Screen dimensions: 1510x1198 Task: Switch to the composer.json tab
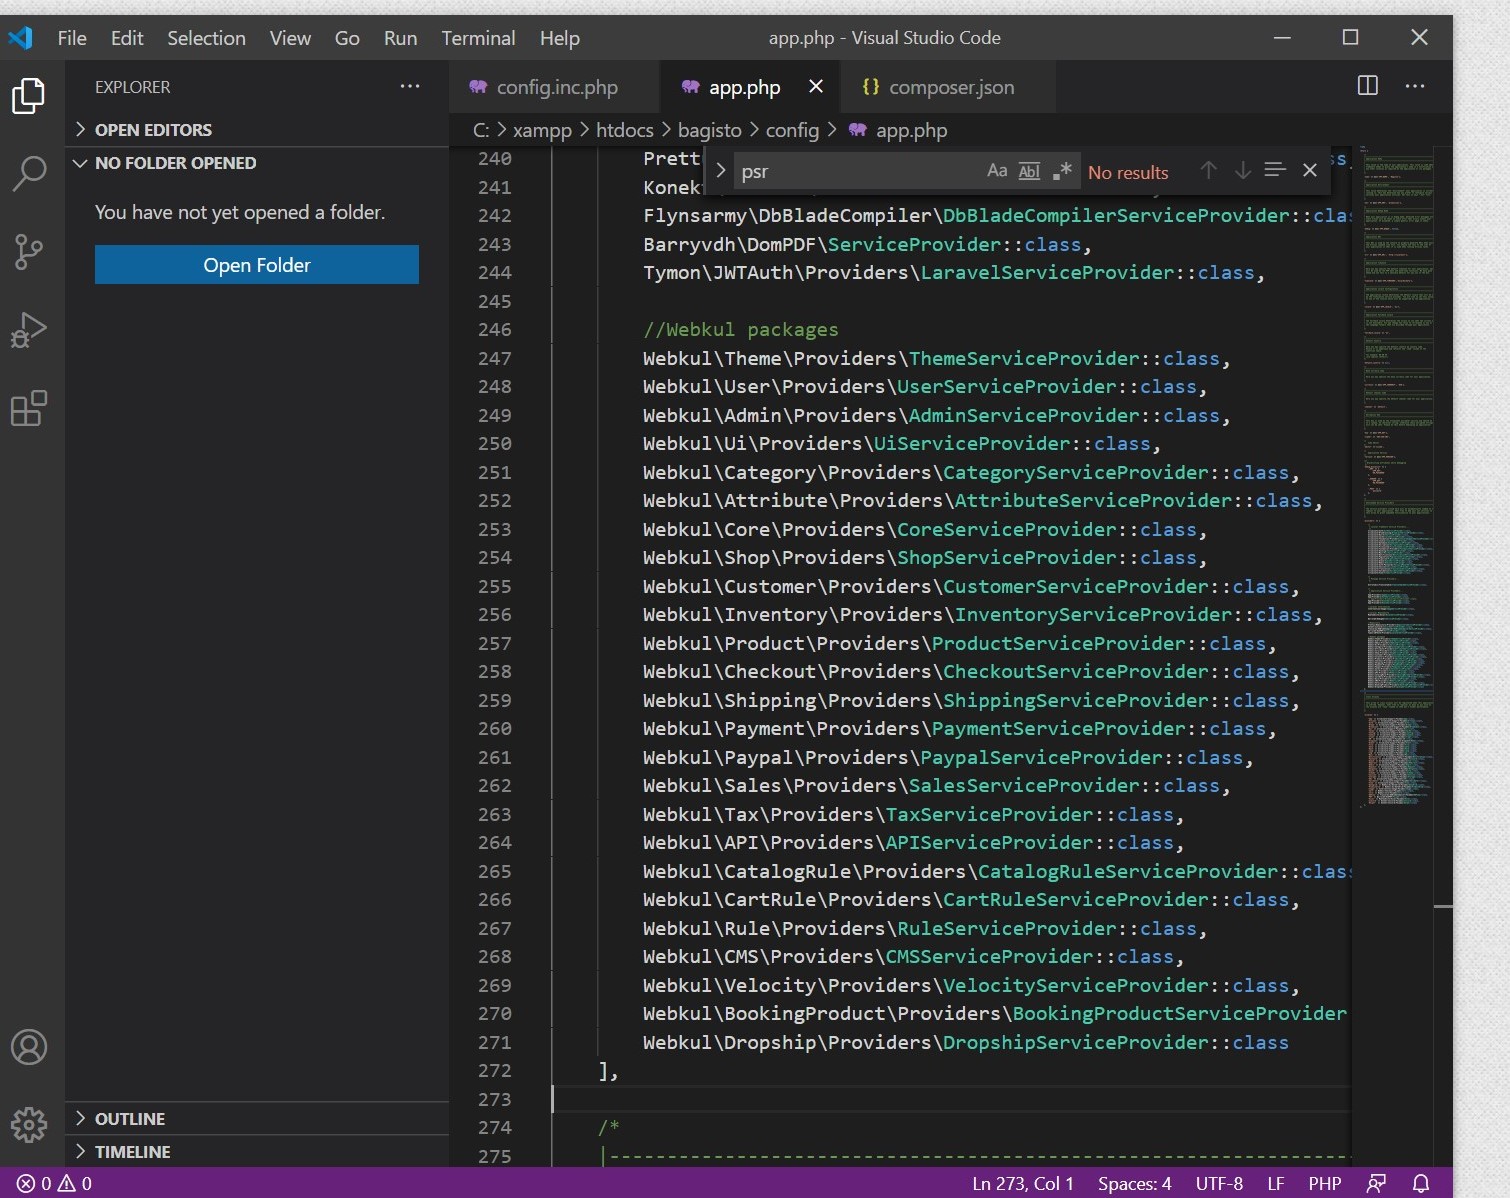click(x=947, y=87)
